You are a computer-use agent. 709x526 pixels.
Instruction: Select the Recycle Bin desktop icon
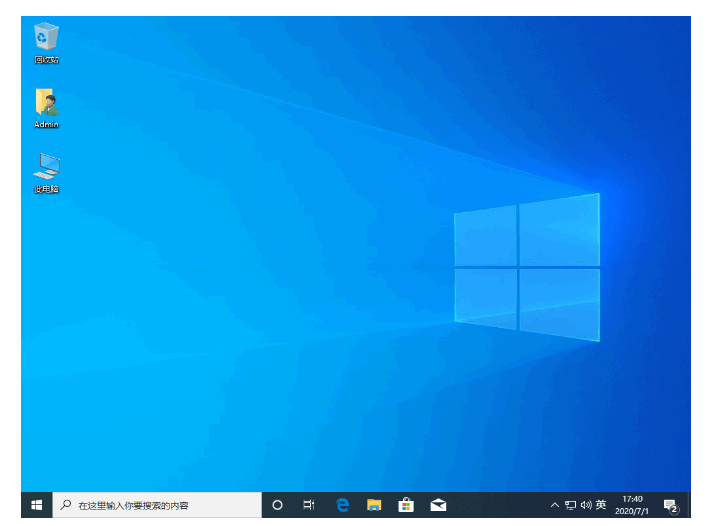(46, 43)
